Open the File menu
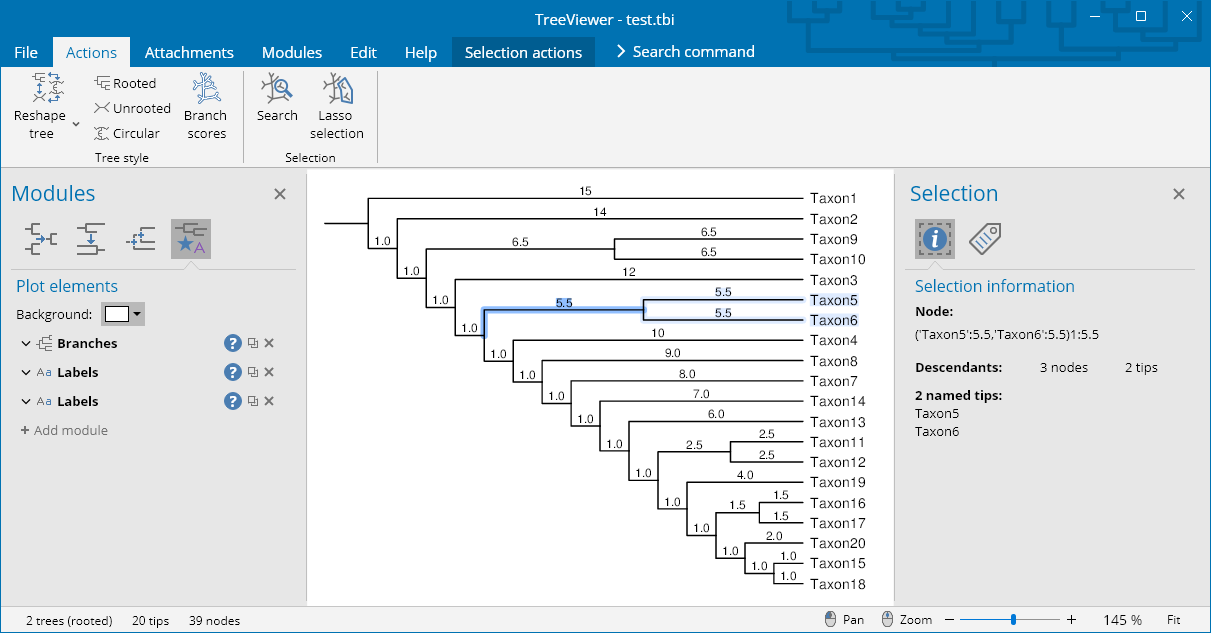The image size is (1211, 633). 26,52
